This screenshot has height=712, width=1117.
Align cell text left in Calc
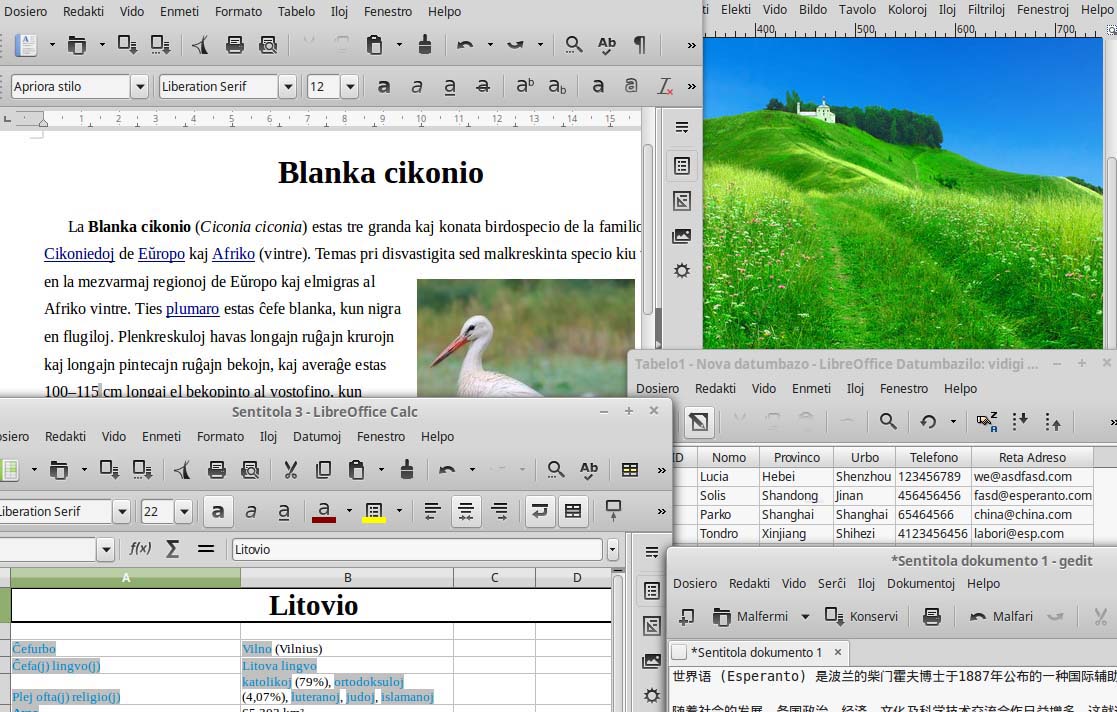[432, 511]
